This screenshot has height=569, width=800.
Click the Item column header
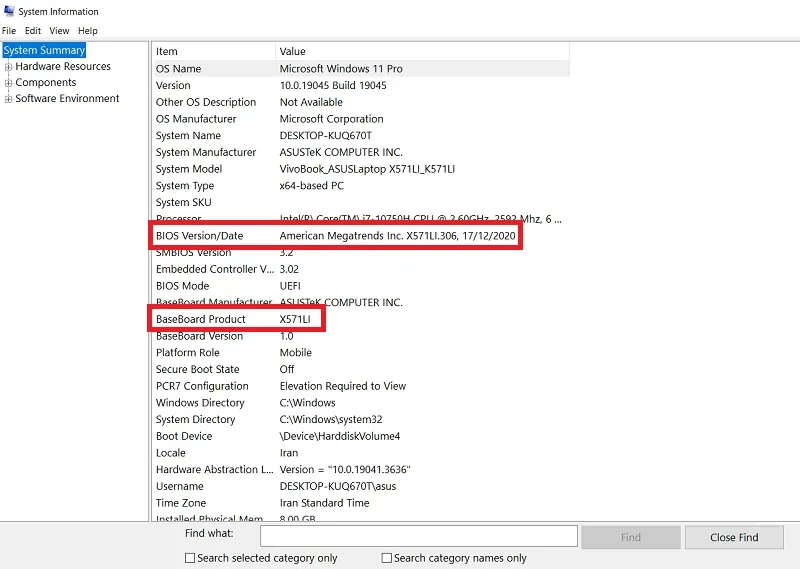[214, 51]
